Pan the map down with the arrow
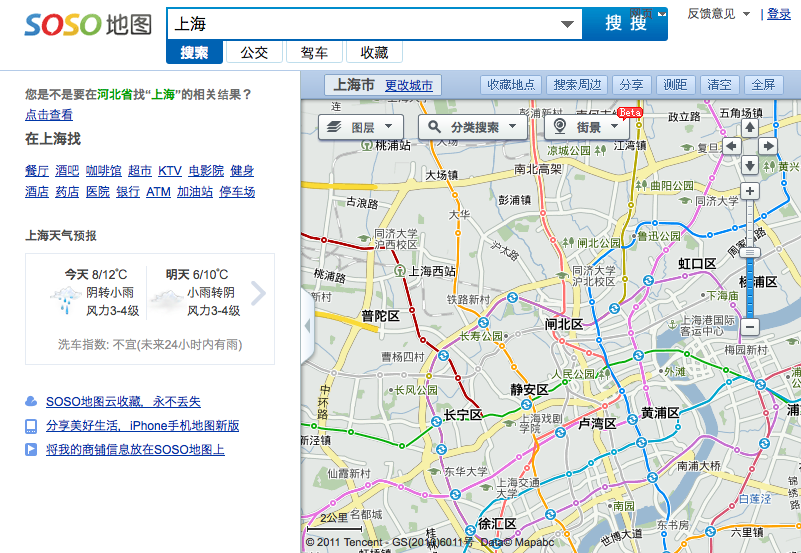The width and height of the screenshot is (801, 553). pyautogui.click(x=749, y=165)
